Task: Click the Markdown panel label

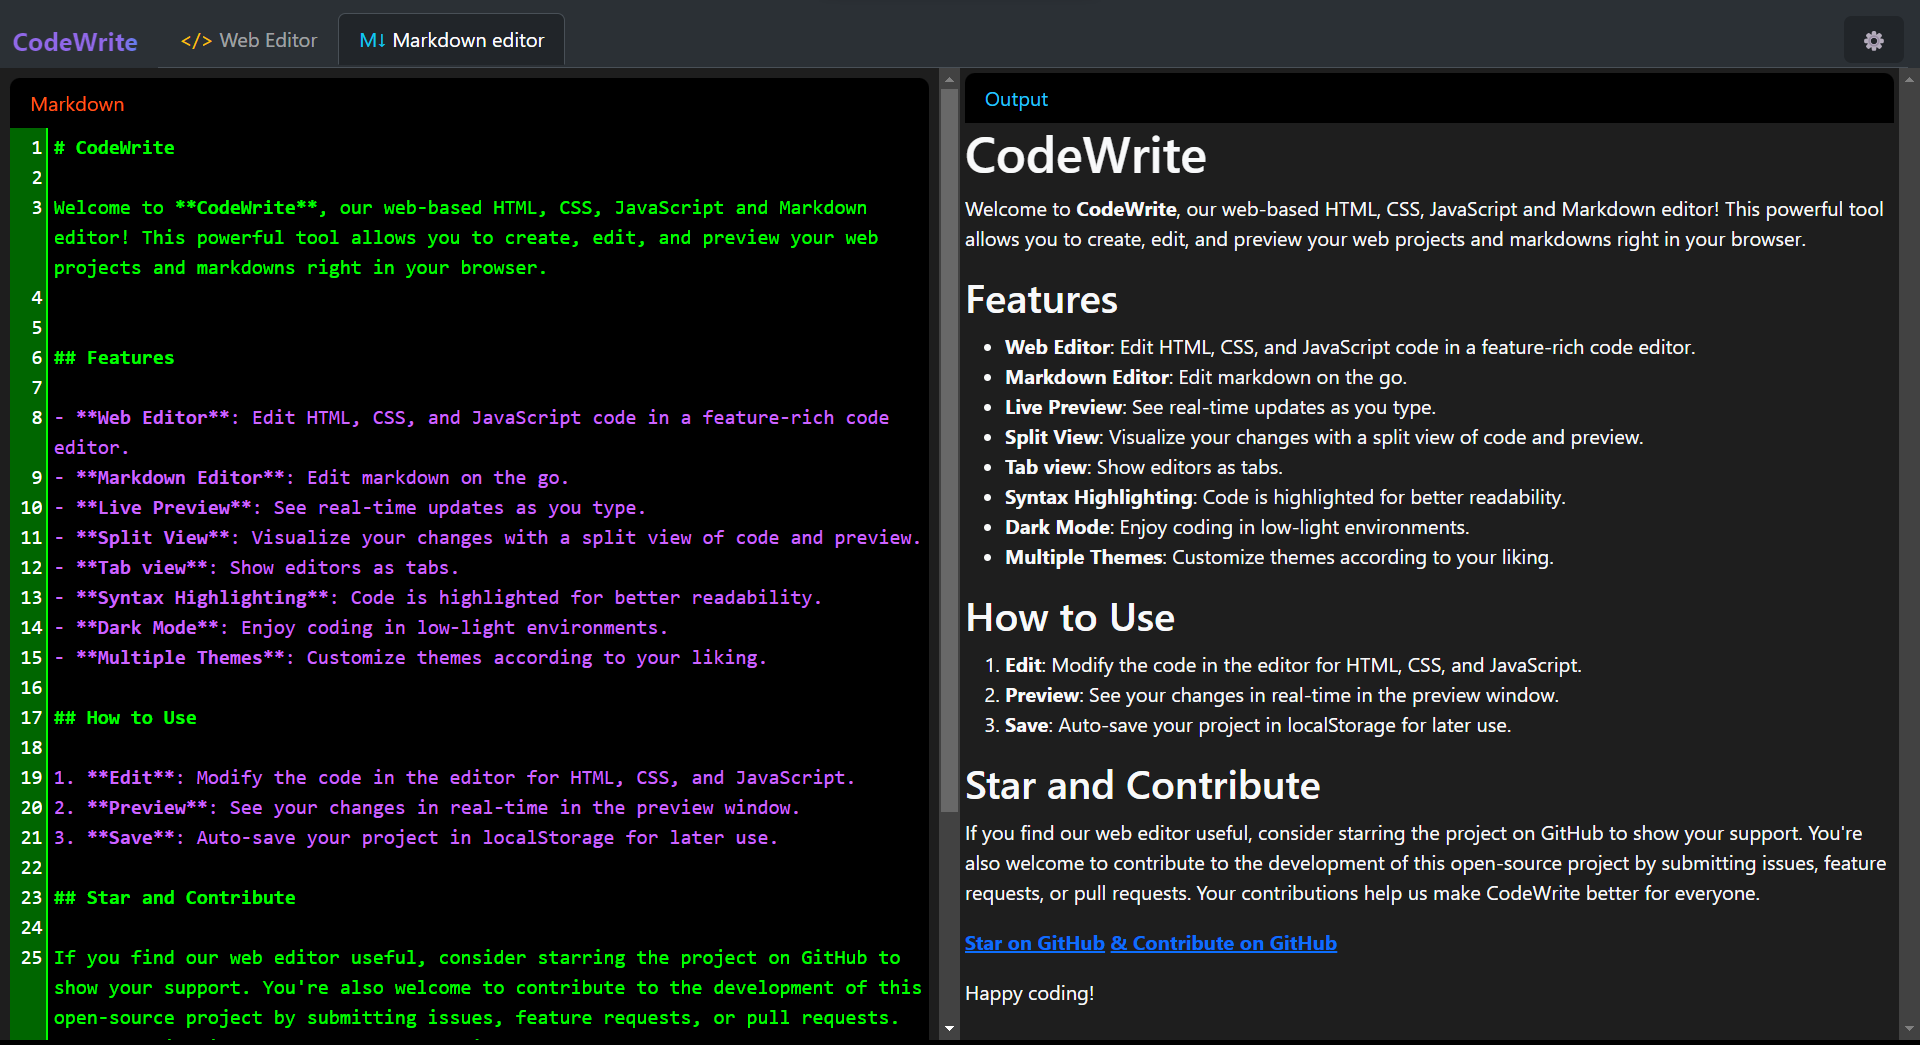Action: point(77,104)
